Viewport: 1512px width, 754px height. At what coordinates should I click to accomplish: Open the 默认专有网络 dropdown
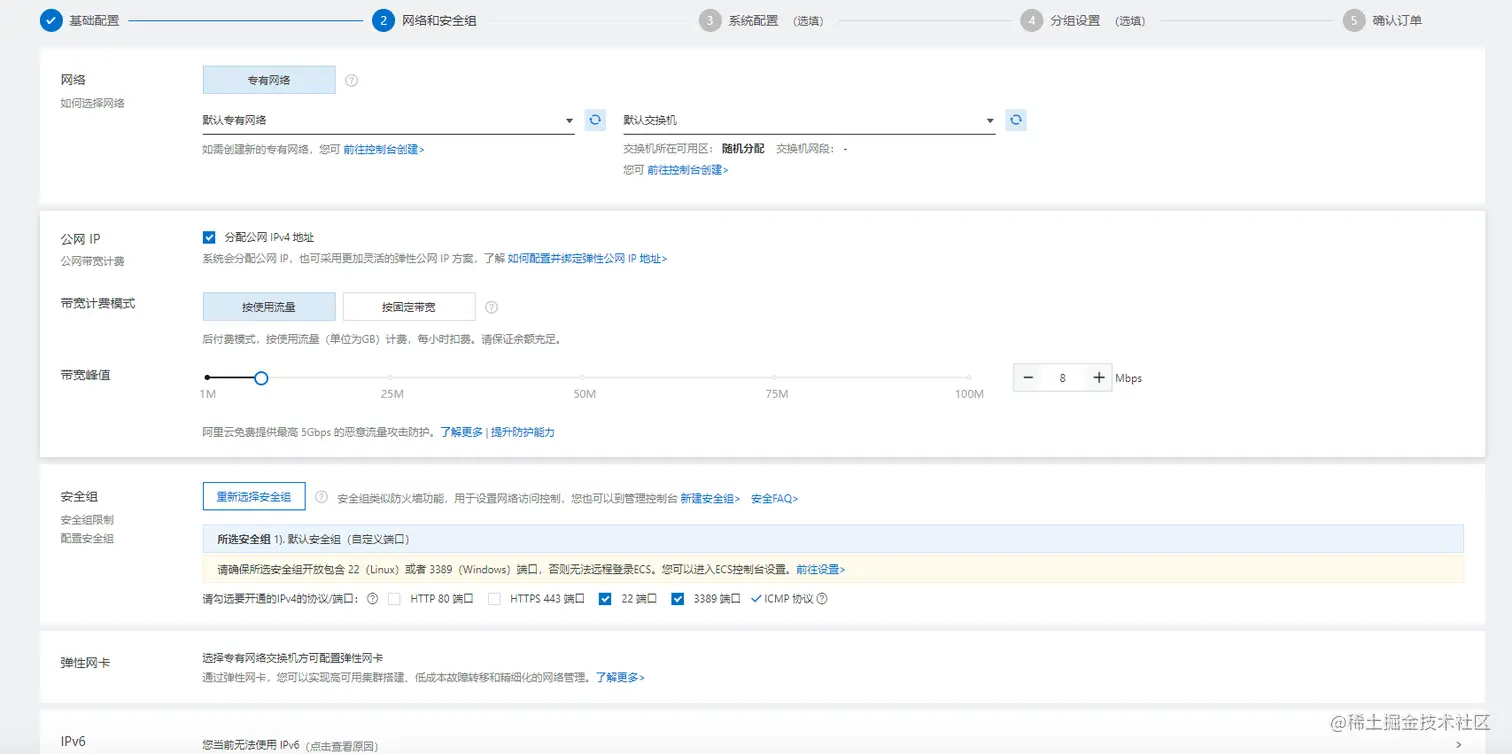[388, 120]
